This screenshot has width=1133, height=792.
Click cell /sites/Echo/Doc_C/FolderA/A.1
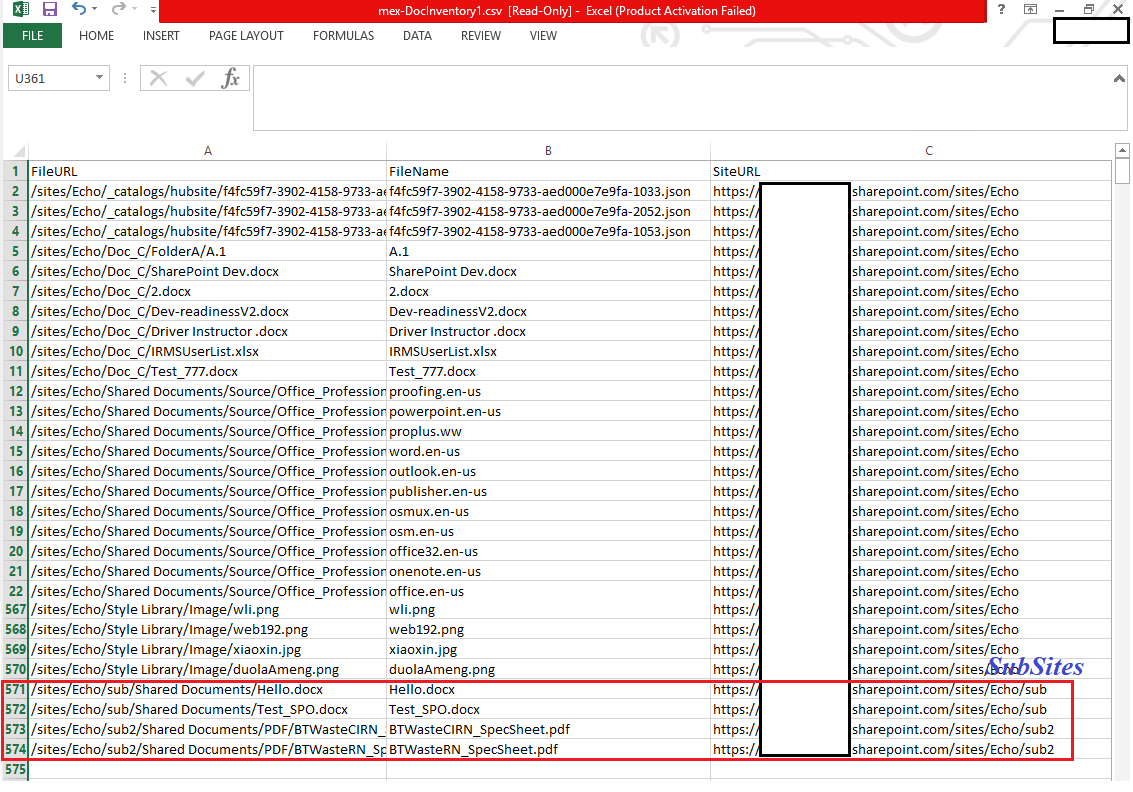pos(207,251)
